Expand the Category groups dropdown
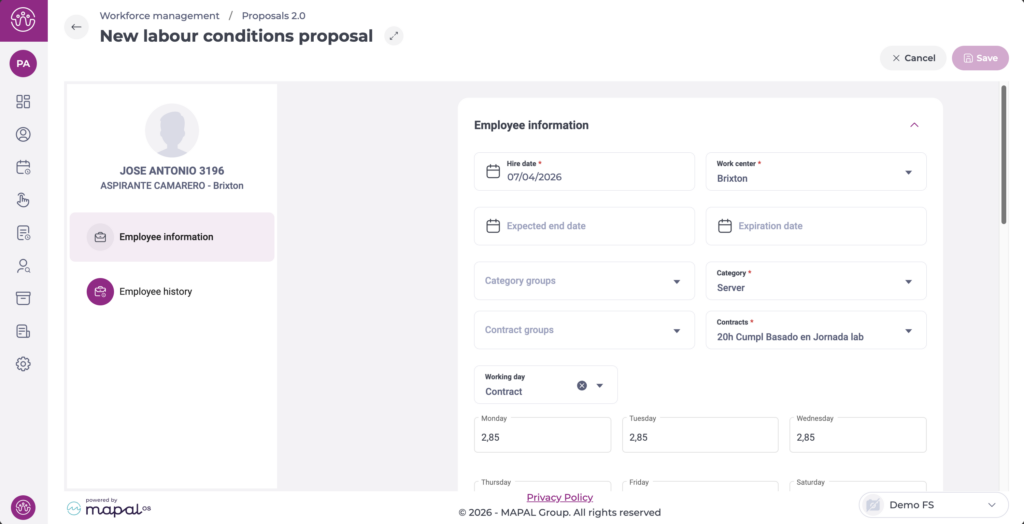The width and height of the screenshot is (1024, 524). 584,281
